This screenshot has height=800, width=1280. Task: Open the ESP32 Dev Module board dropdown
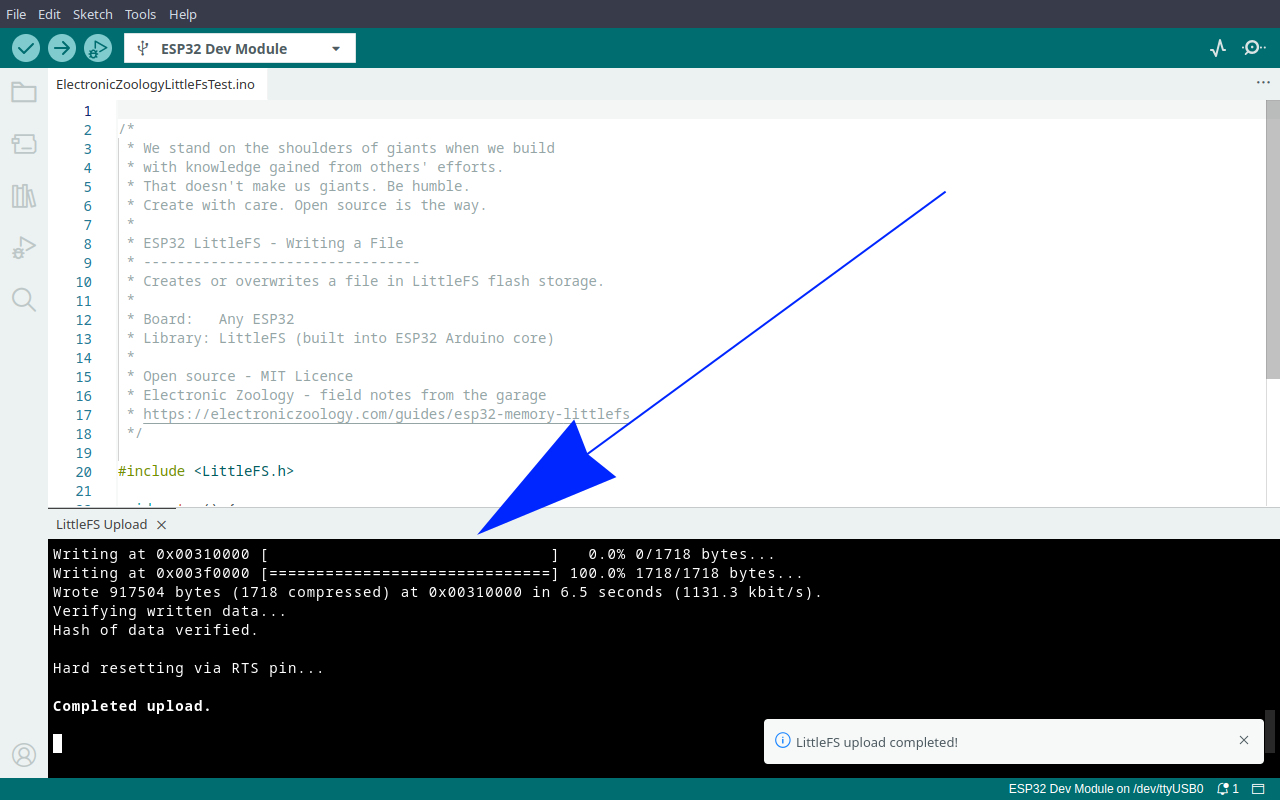tap(240, 48)
